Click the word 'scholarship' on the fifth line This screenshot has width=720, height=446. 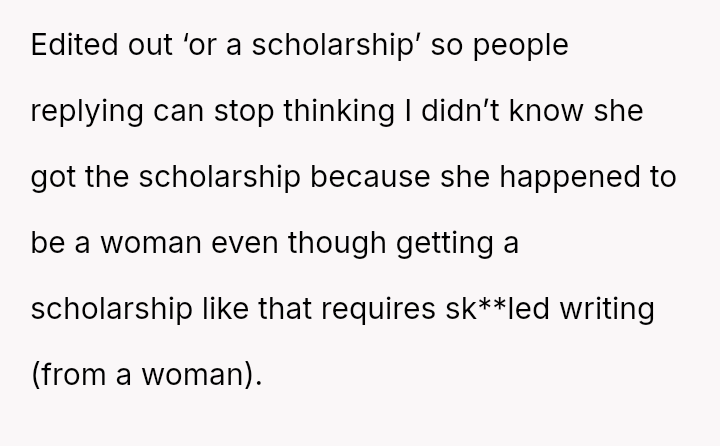(x=112, y=310)
